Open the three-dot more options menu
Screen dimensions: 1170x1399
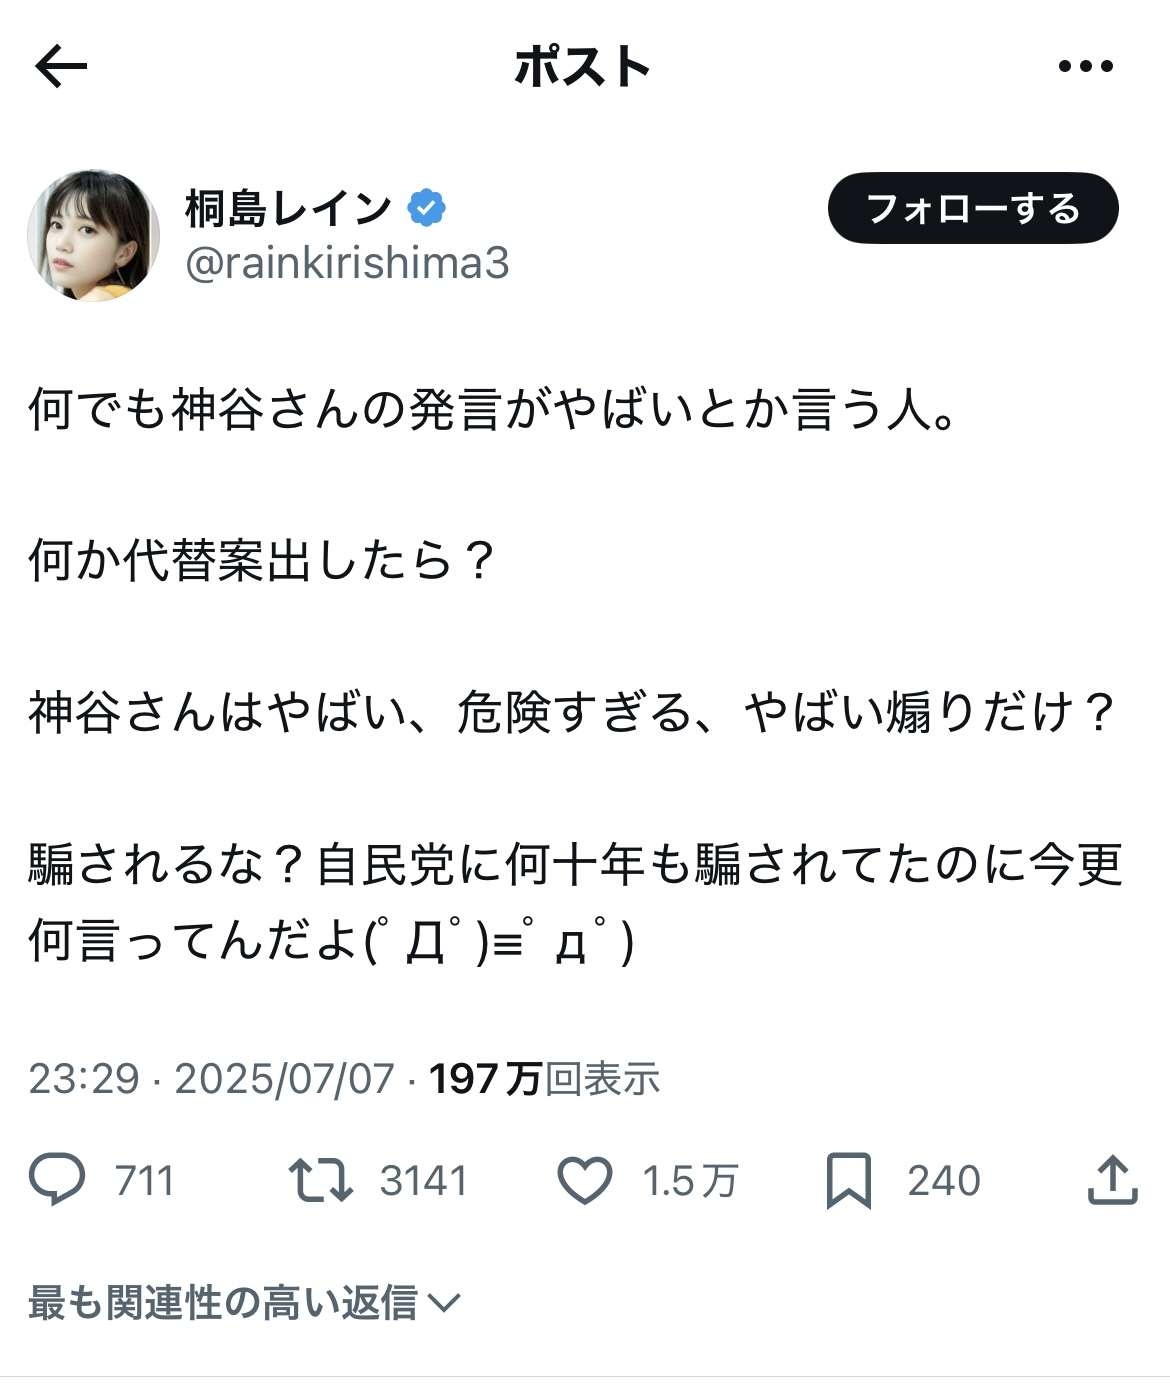1085,67
